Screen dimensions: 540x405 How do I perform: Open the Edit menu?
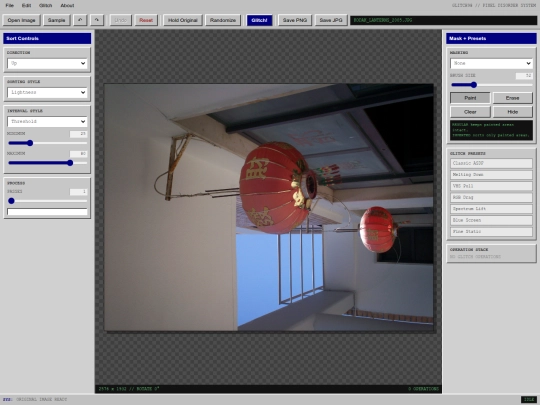(x=26, y=5)
